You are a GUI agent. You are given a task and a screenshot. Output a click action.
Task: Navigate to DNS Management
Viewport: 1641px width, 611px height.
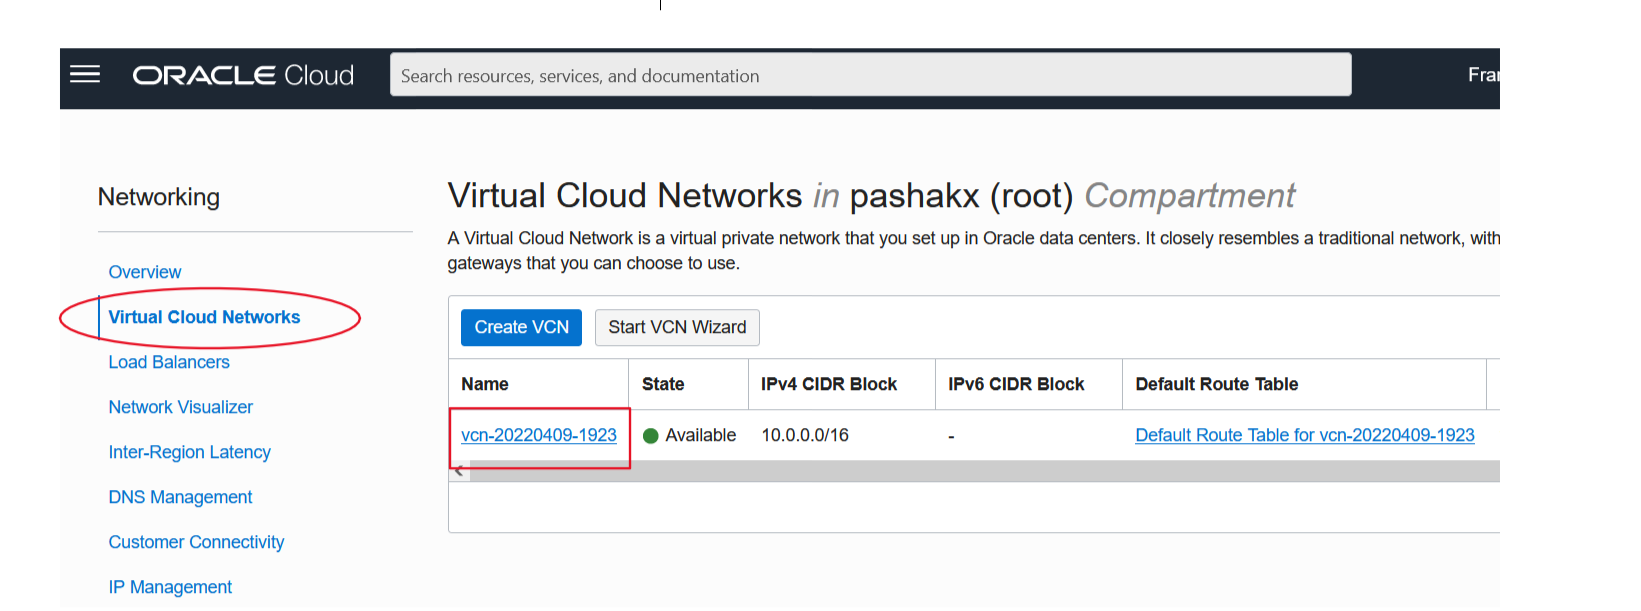pos(181,497)
